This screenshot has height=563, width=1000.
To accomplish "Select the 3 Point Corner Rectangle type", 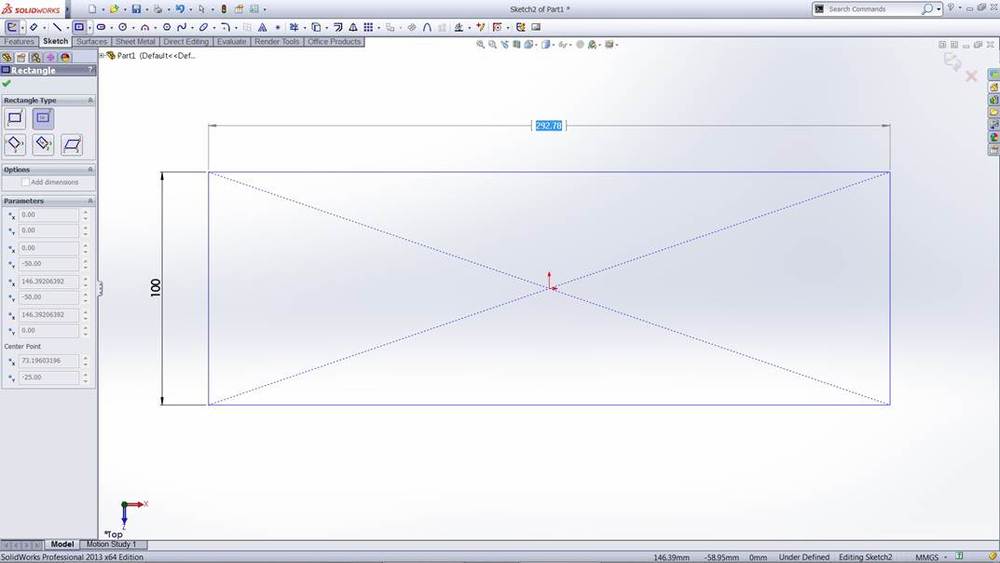I will click(15, 145).
